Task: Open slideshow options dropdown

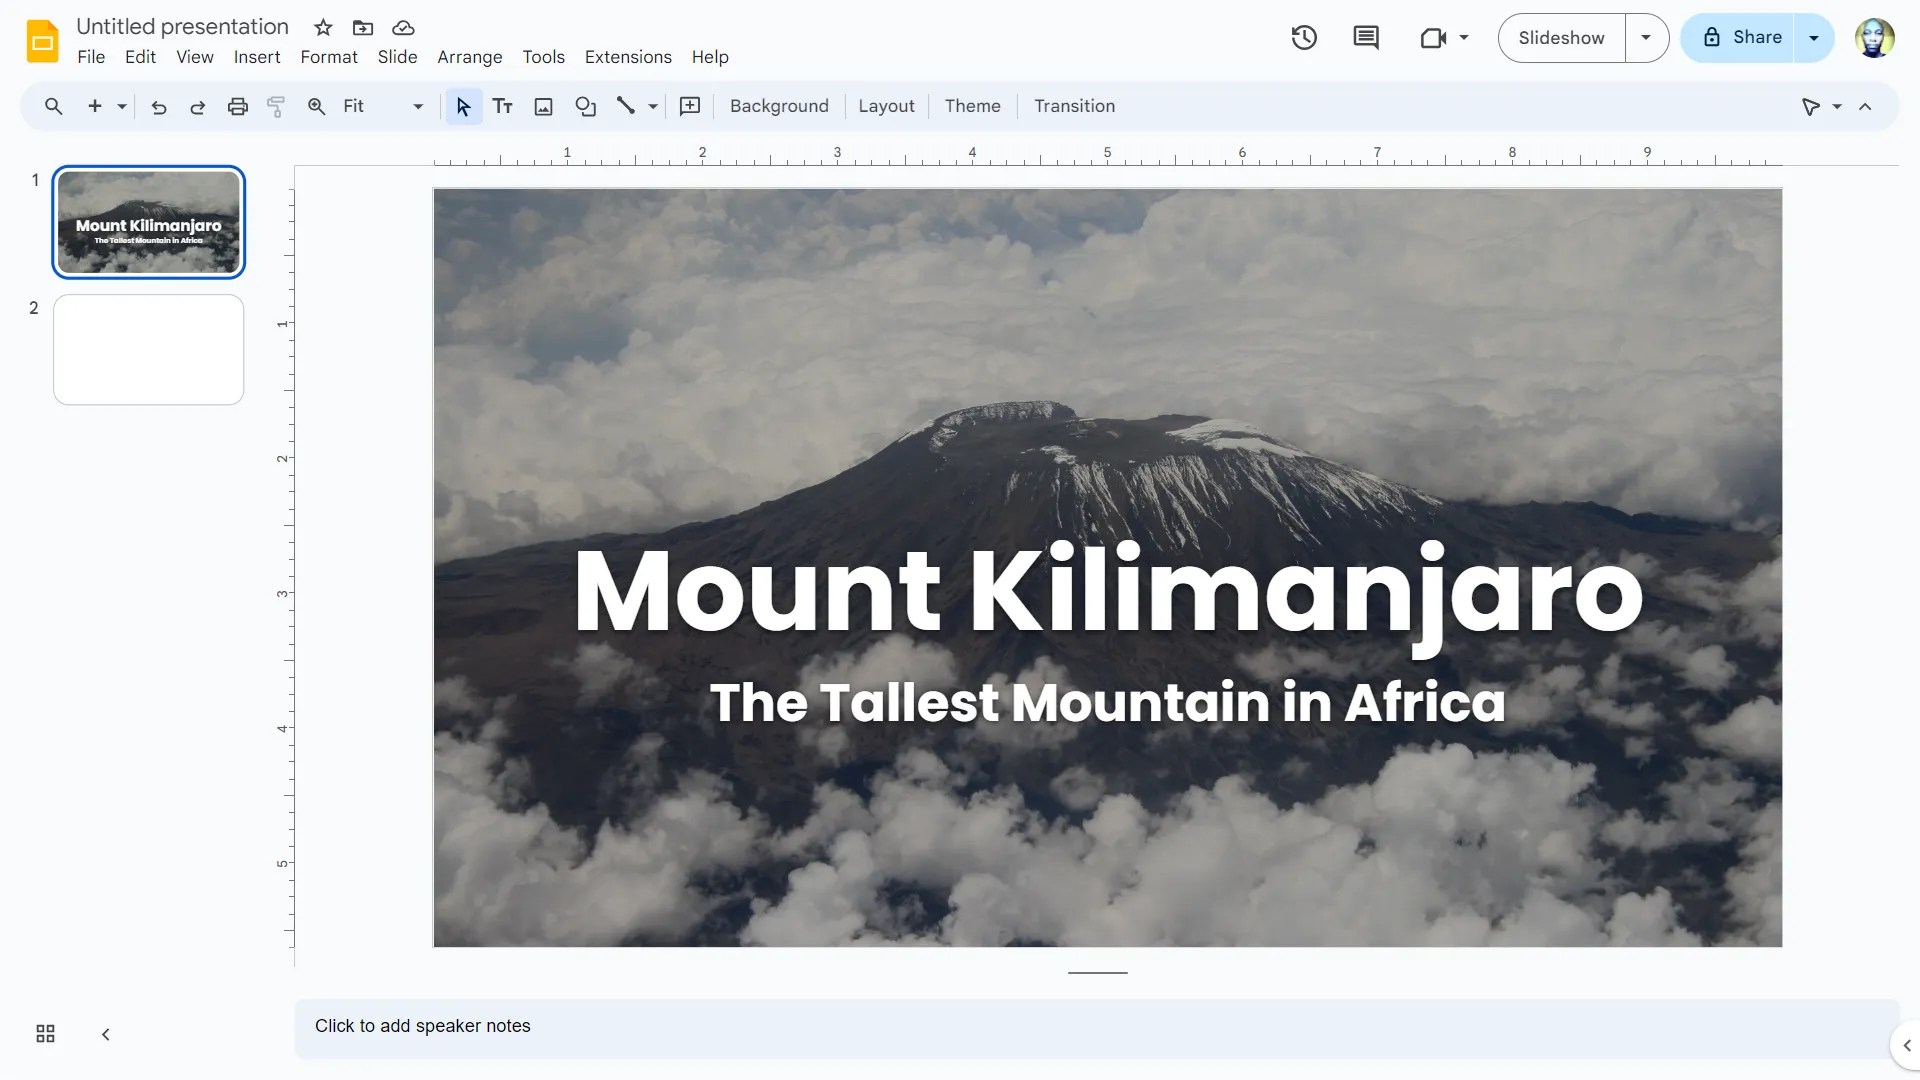Action: click(x=1646, y=37)
